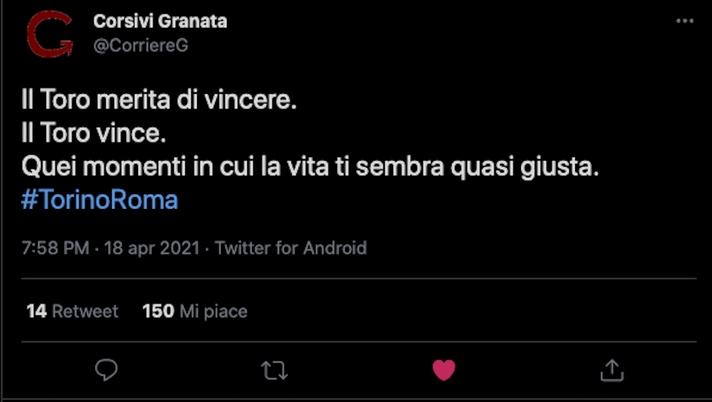Click the sentence starting 'Quei momenti in cui'
Viewport: 712px width, 402px height.
pos(310,167)
